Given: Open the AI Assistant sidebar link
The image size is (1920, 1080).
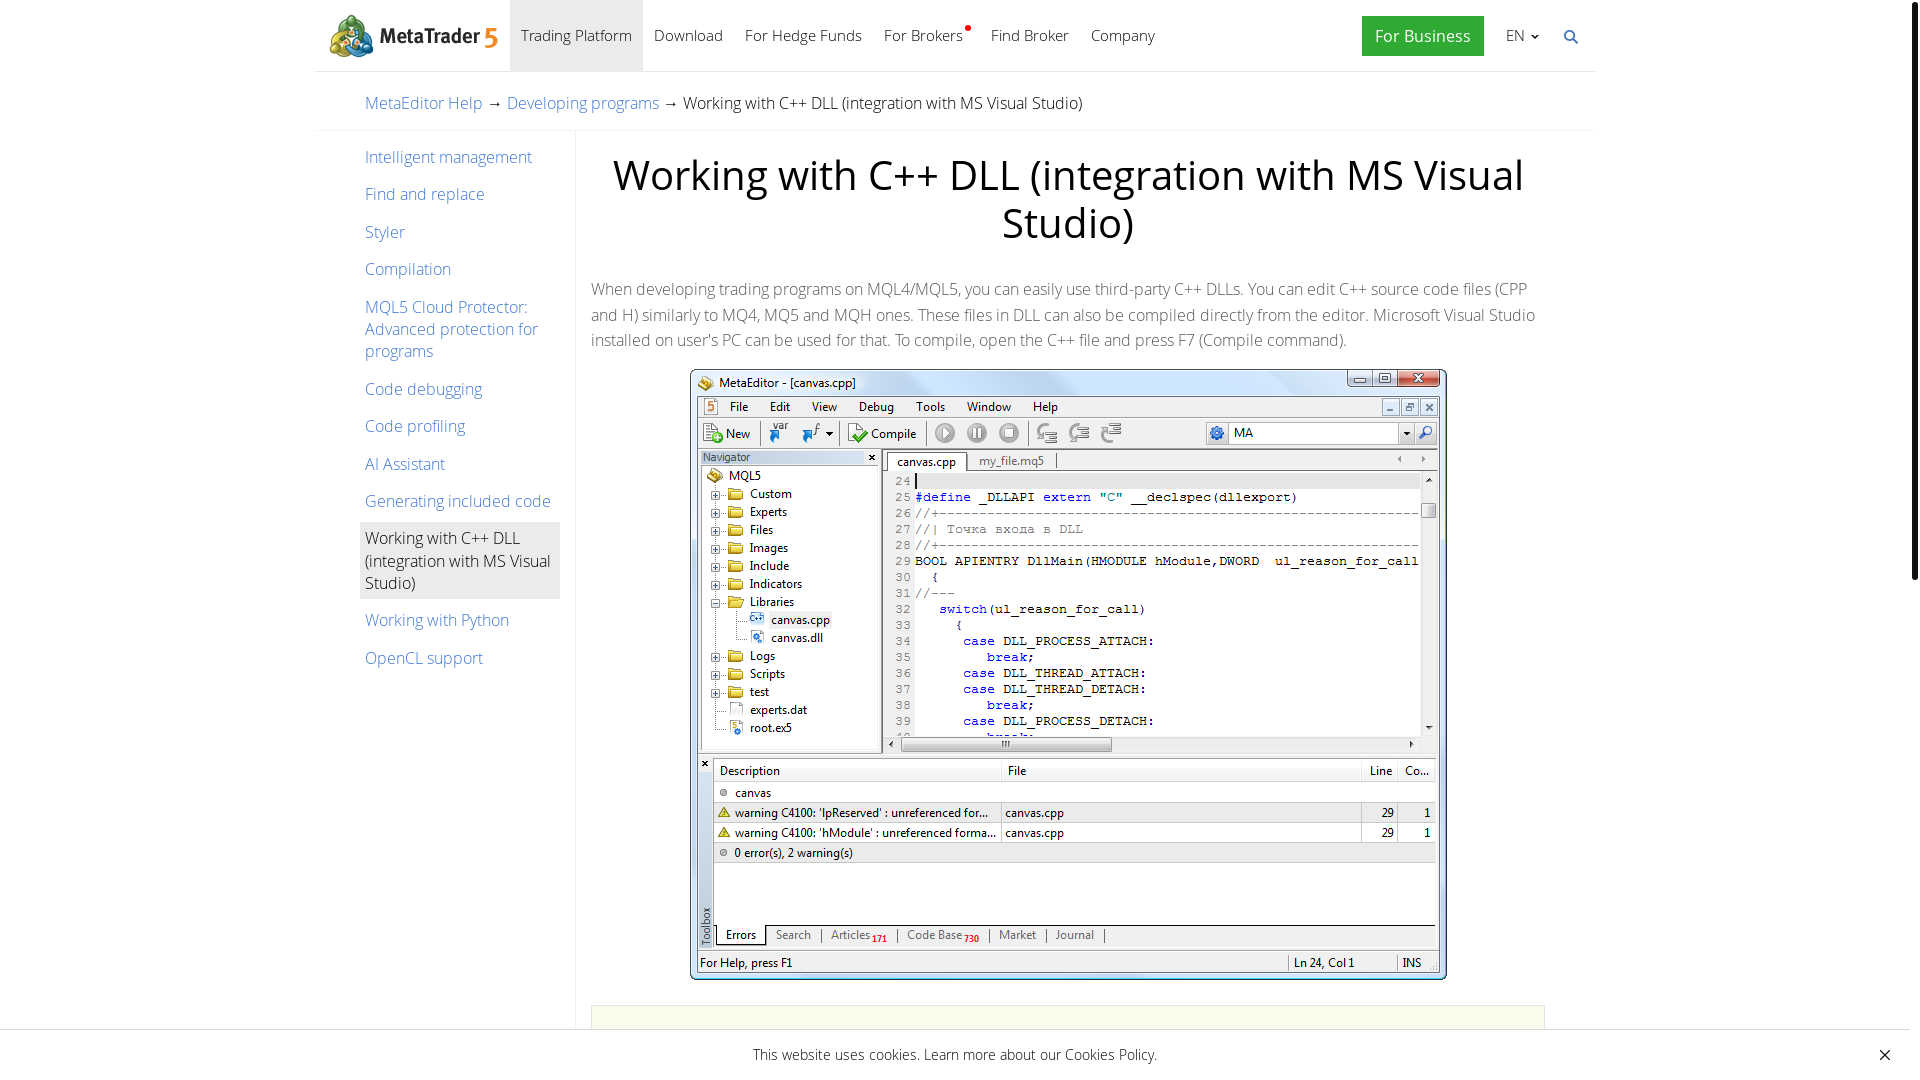Looking at the screenshot, I should 405,464.
